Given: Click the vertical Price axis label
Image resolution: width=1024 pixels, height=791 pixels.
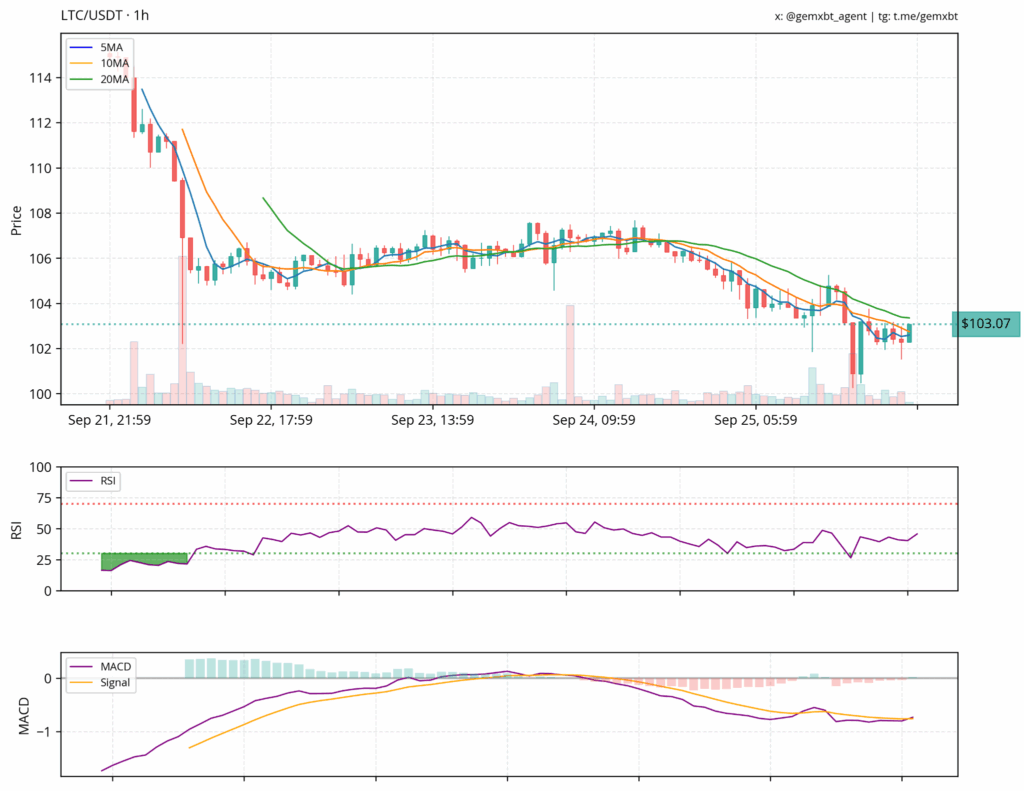Looking at the screenshot, I should [16, 221].
